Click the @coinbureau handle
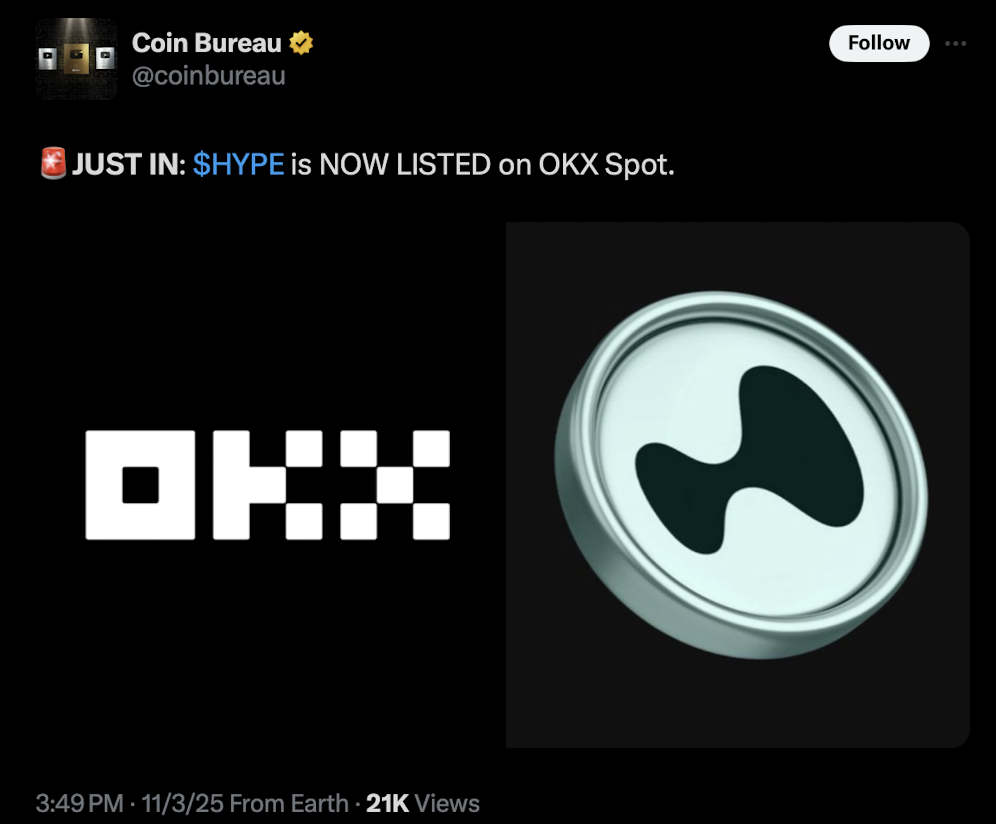996x824 pixels. coord(209,74)
